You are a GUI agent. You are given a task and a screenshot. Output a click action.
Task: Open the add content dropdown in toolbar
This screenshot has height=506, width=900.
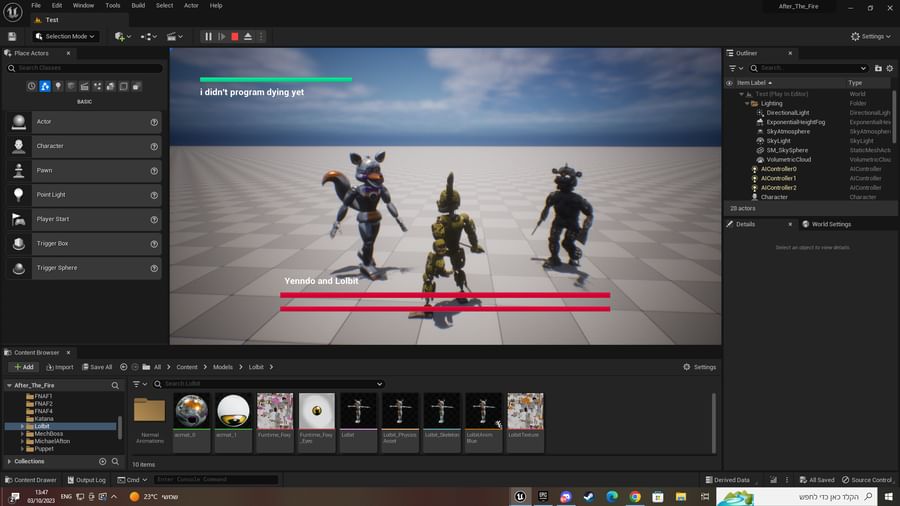123,36
